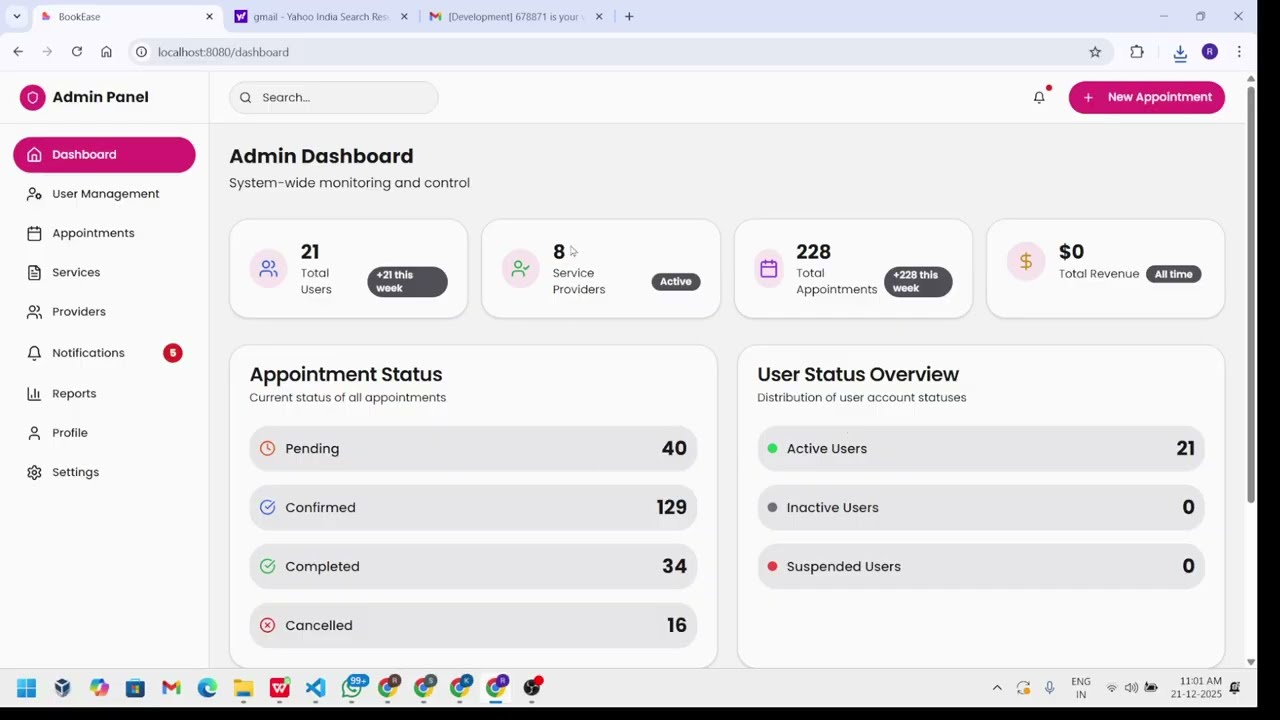Go to Profile in the sidebar
The width and height of the screenshot is (1280, 720).
click(x=104, y=433)
